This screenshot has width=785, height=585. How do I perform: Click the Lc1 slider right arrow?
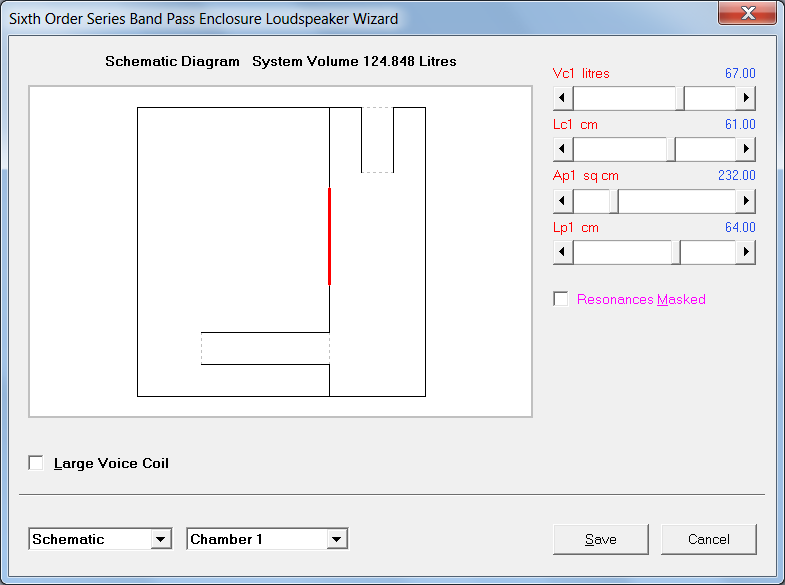tap(745, 149)
